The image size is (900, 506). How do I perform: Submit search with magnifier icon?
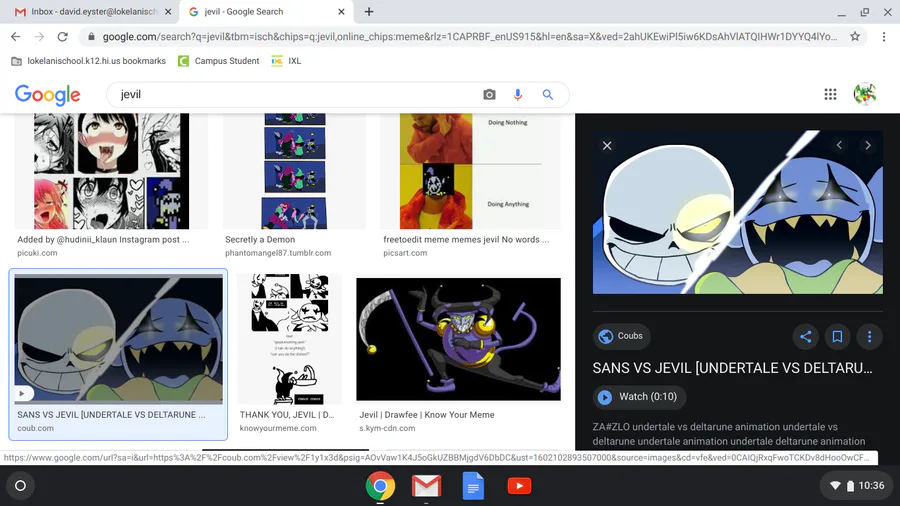click(x=548, y=95)
